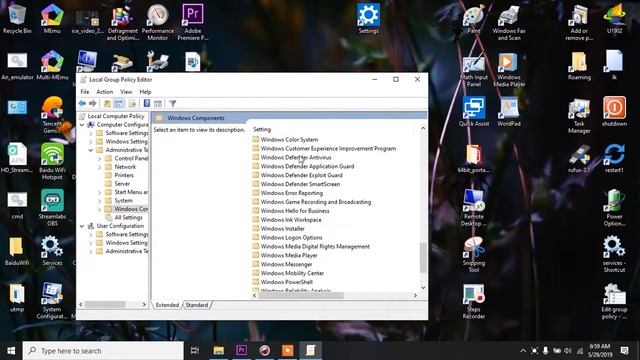
Task: Click the tree pane horizontal scrollbar right arrow
Action: pos(144,304)
